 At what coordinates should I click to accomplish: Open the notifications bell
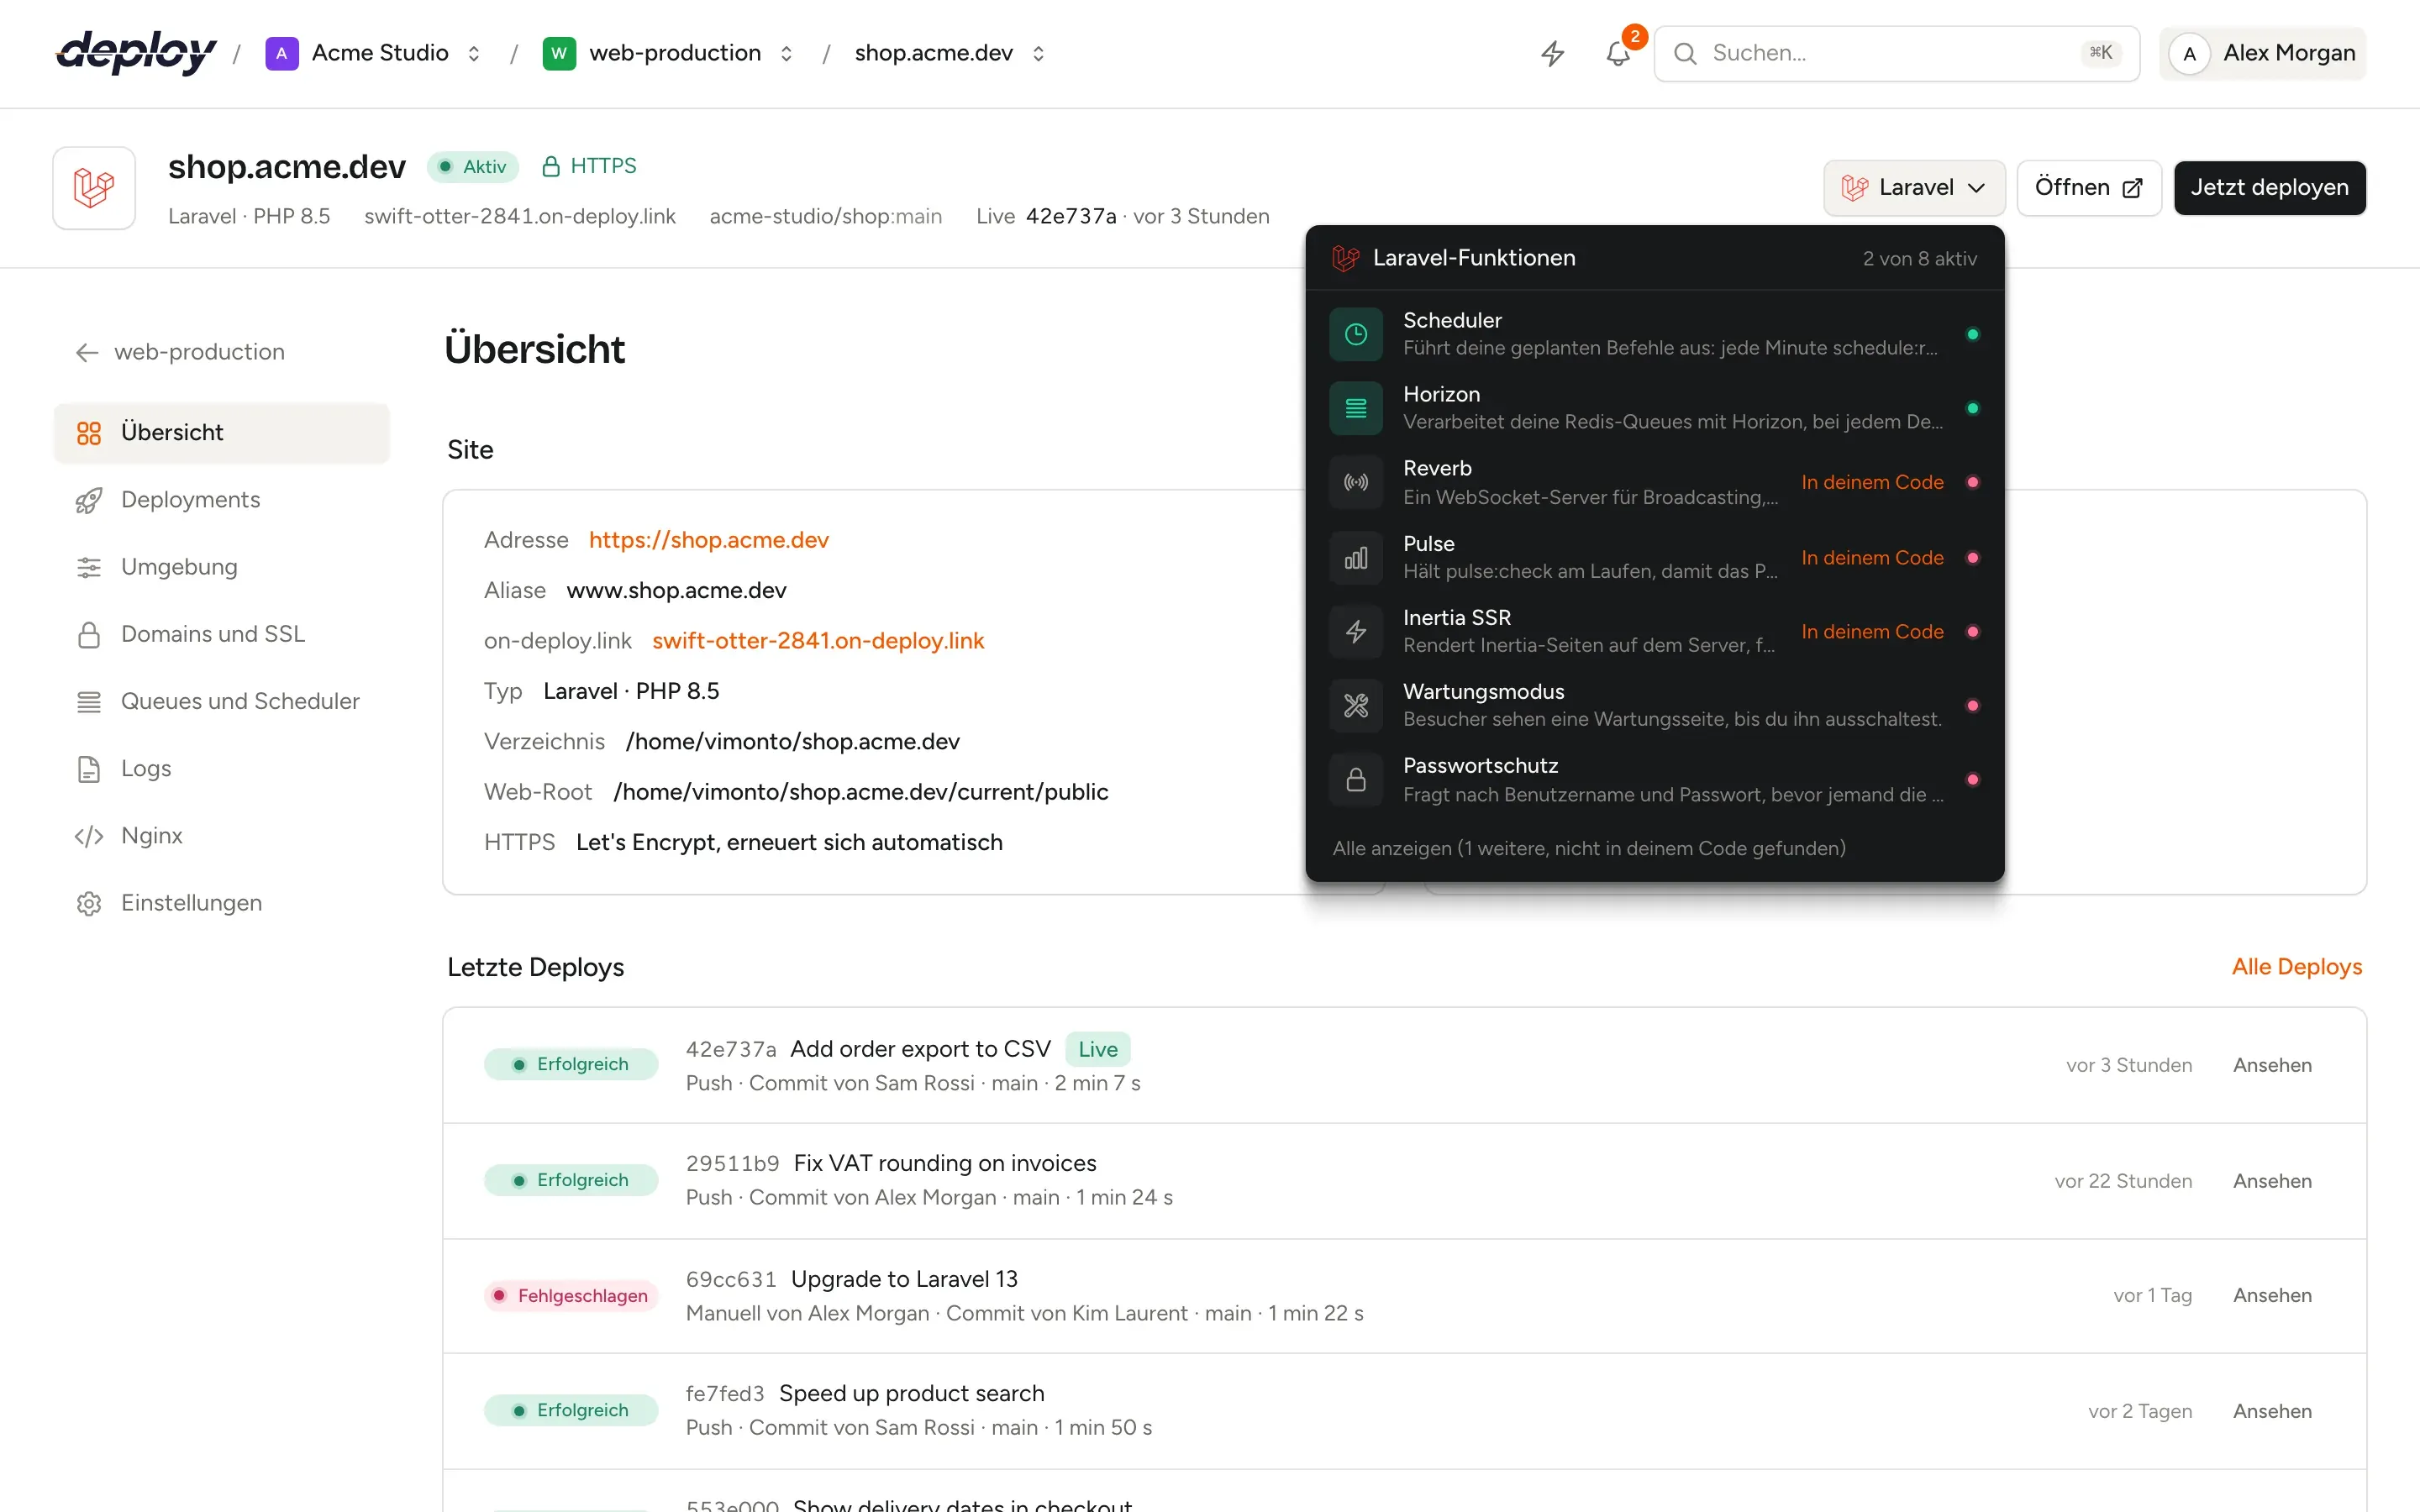[x=1618, y=53]
